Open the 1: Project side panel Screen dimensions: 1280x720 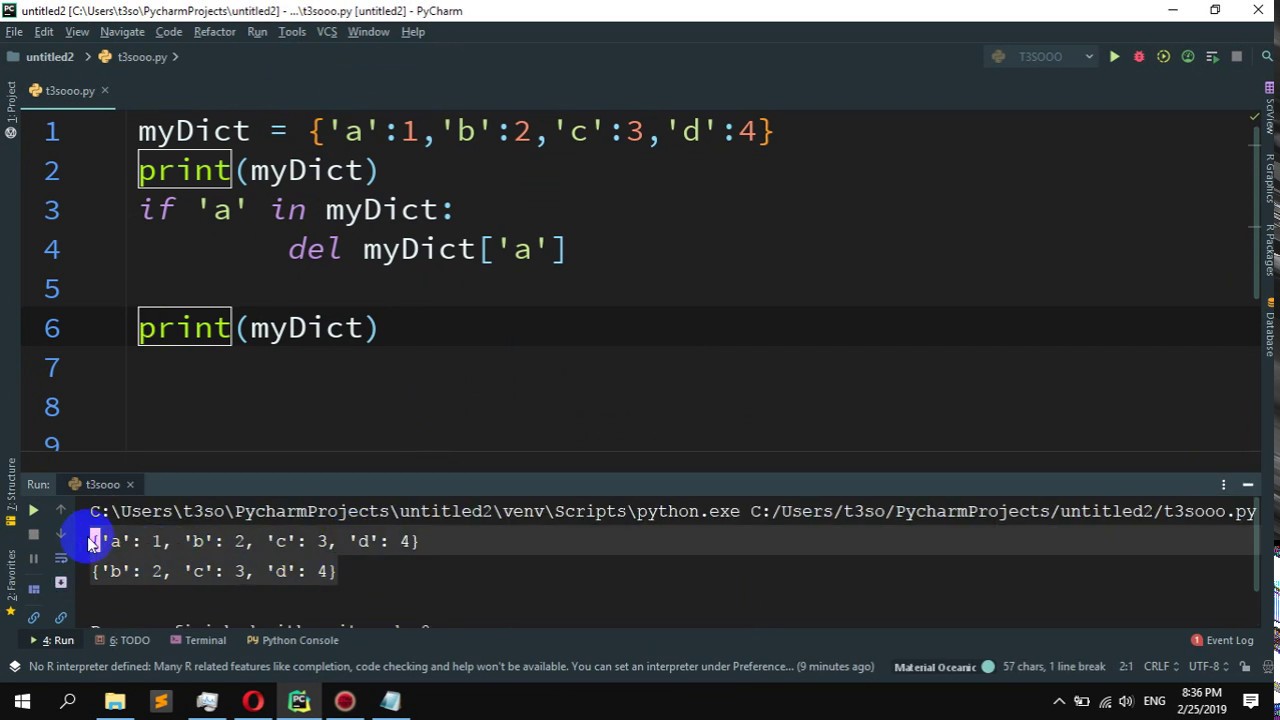(x=11, y=110)
